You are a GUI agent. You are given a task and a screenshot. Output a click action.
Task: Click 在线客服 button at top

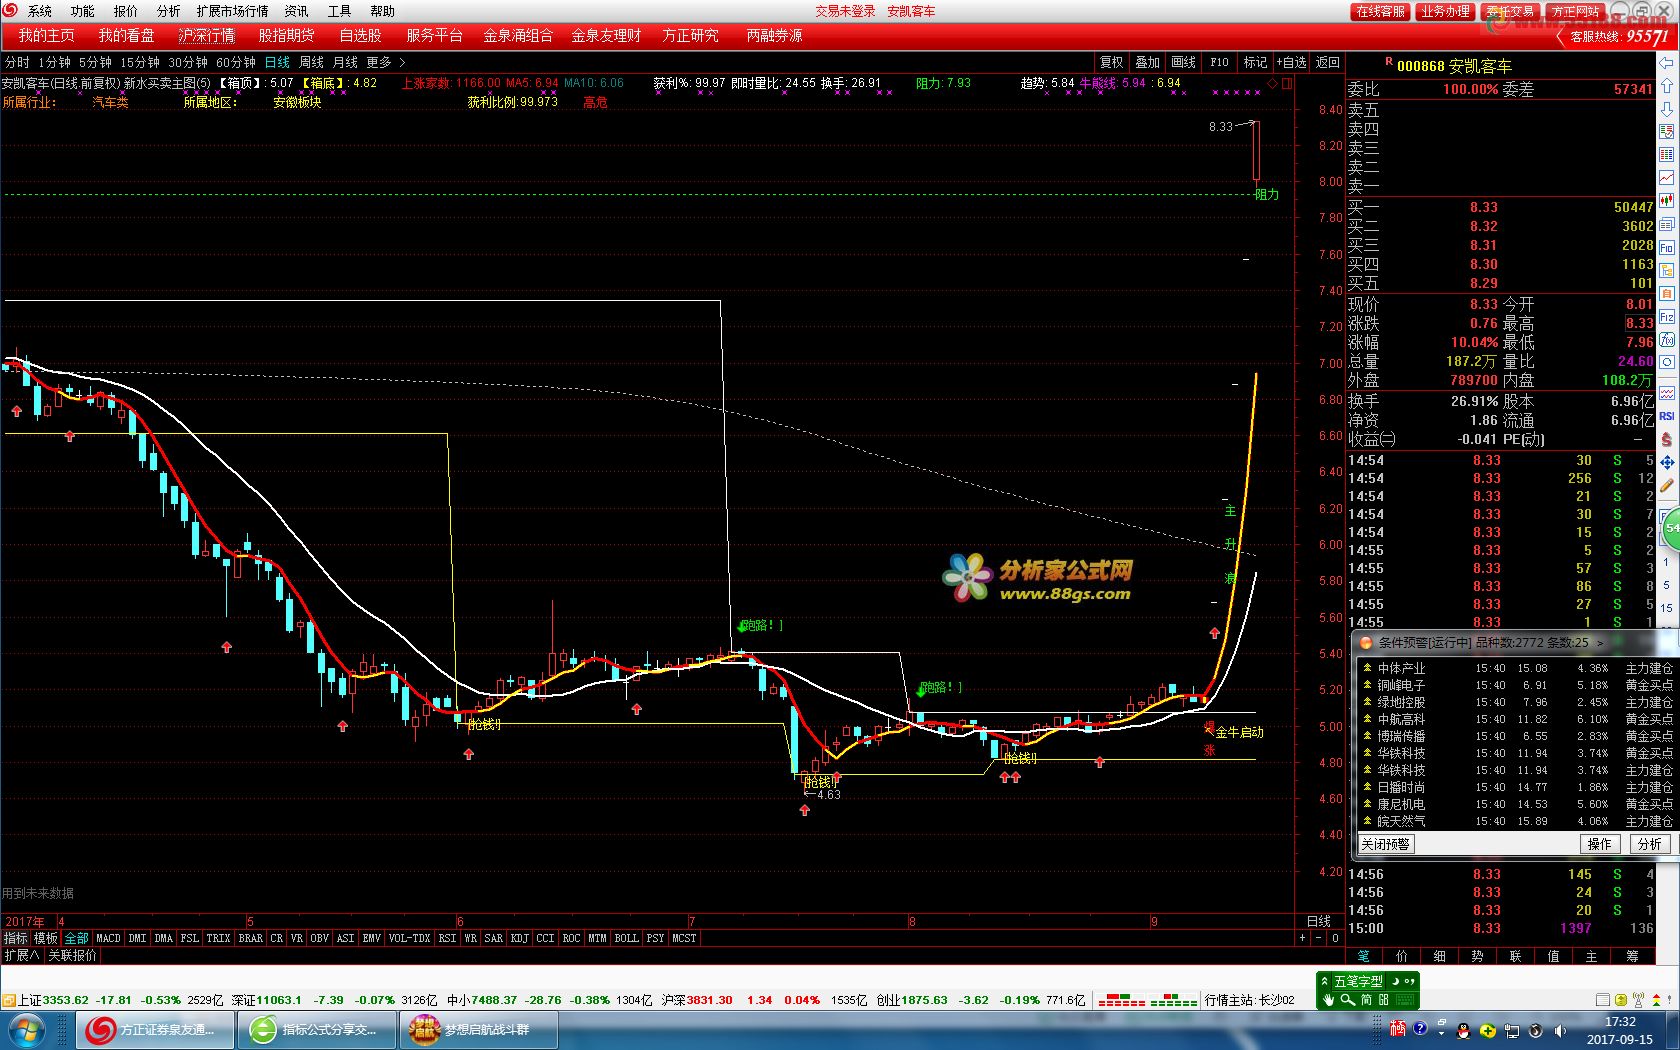point(1380,11)
